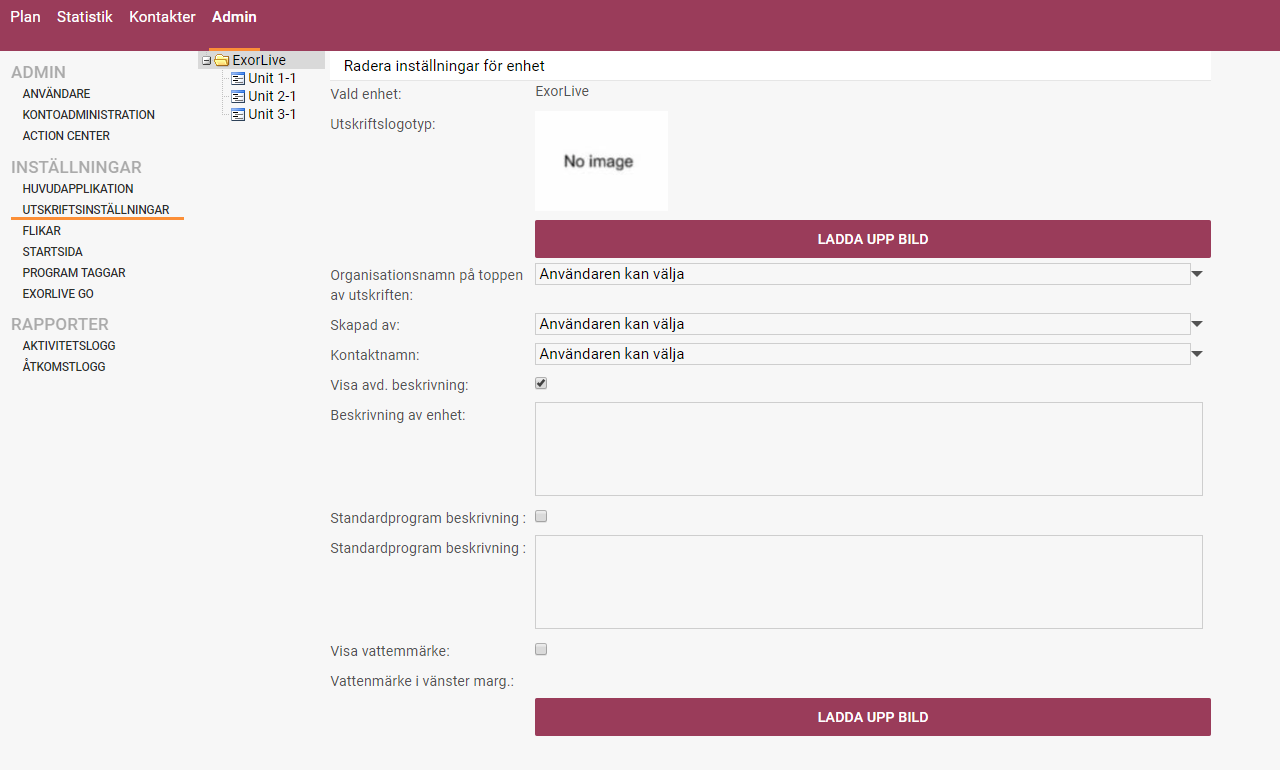Open Flikar settings
1280x770 pixels.
pos(42,231)
